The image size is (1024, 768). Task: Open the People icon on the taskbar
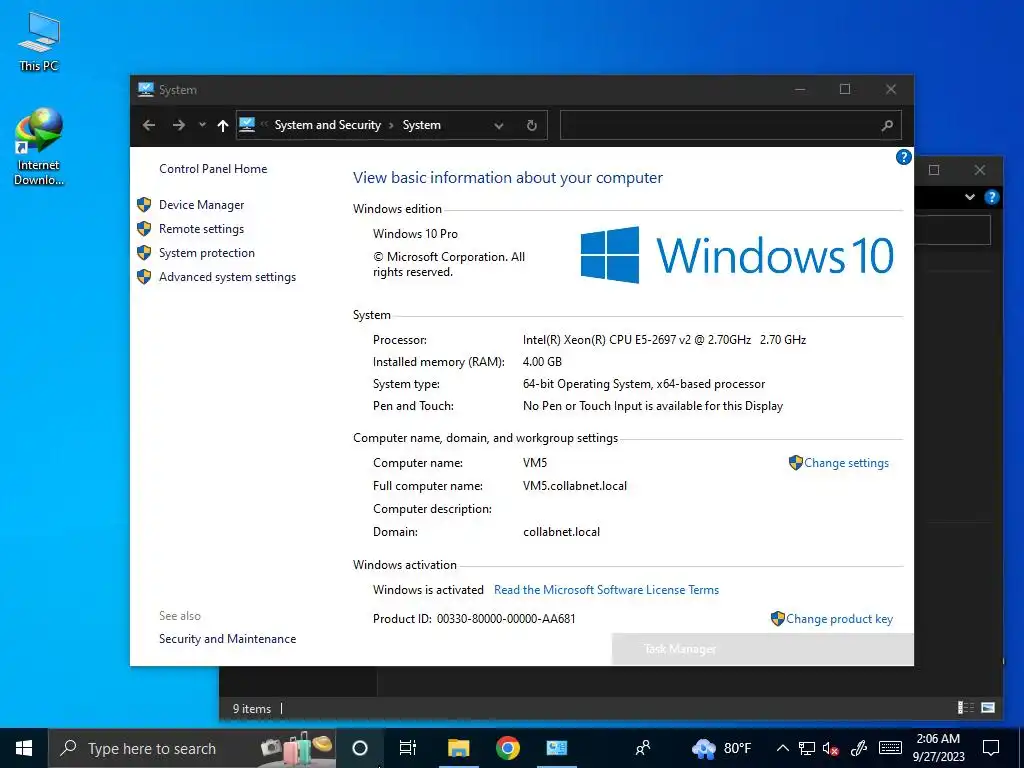pos(643,748)
